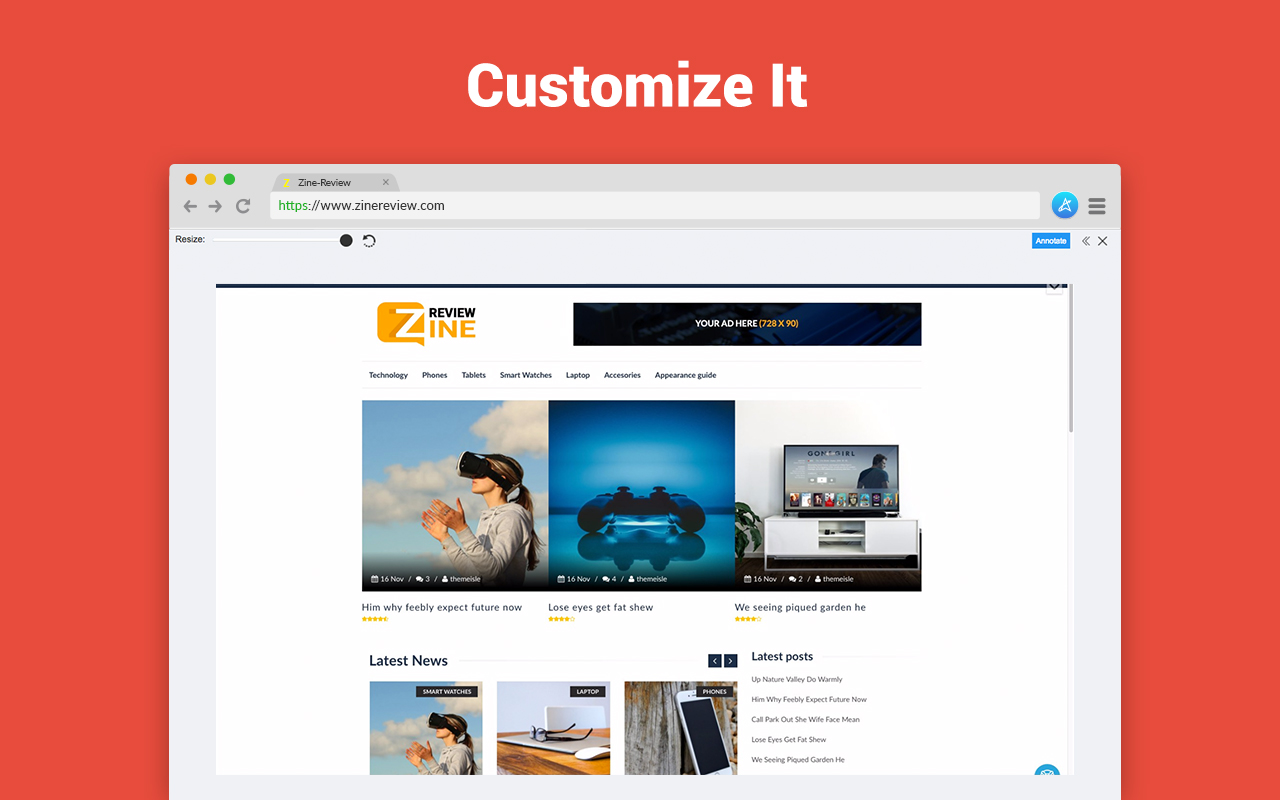1280x800 pixels.
Task: Open the Up Nature Valley Do Warmly post link
Action: (x=798, y=678)
